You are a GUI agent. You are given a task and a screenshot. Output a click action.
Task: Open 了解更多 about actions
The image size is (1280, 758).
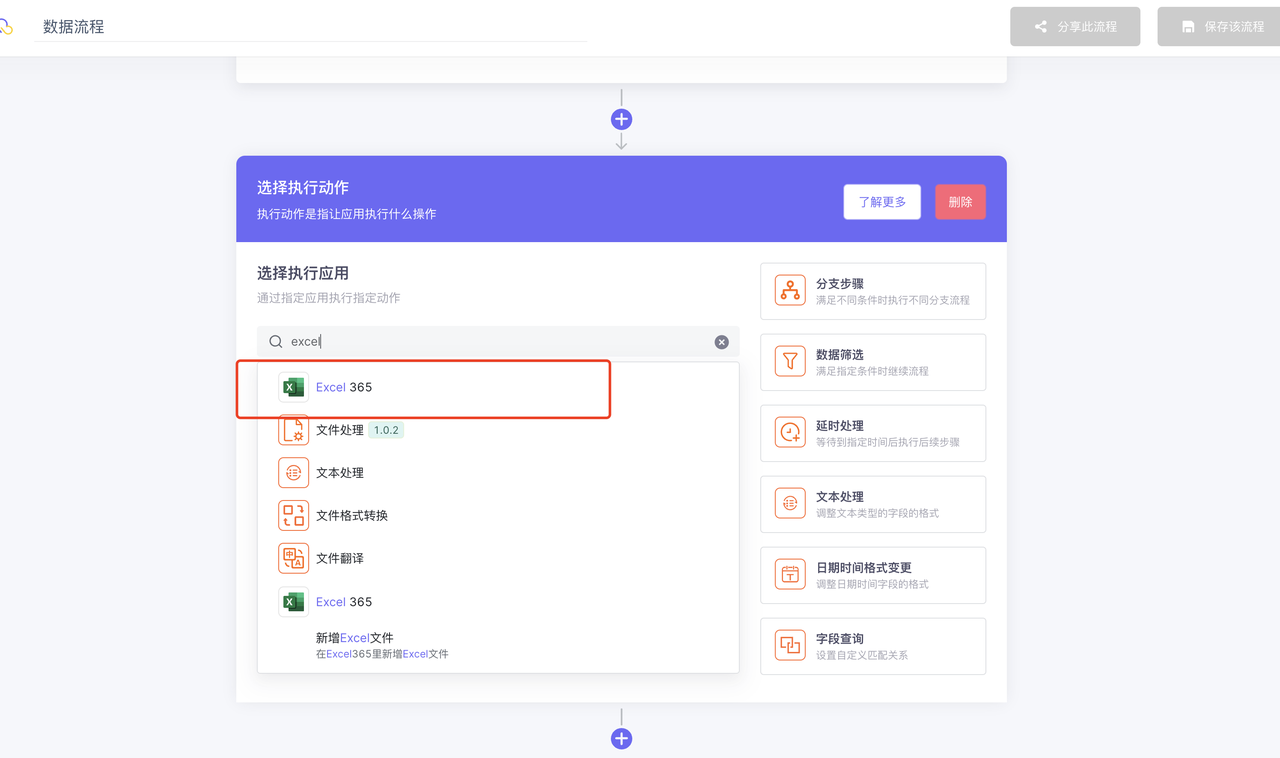click(882, 202)
